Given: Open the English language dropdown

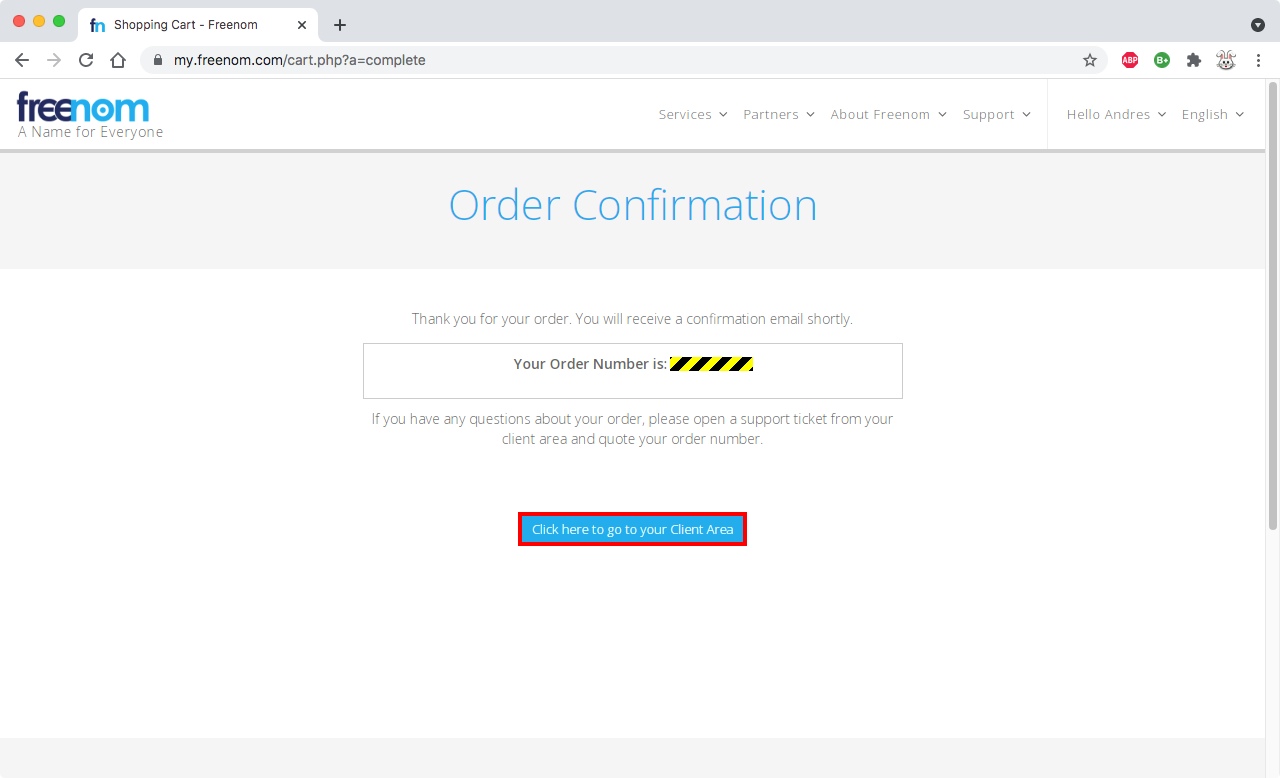Looking at the screenshot, I should coord(1212,114).
